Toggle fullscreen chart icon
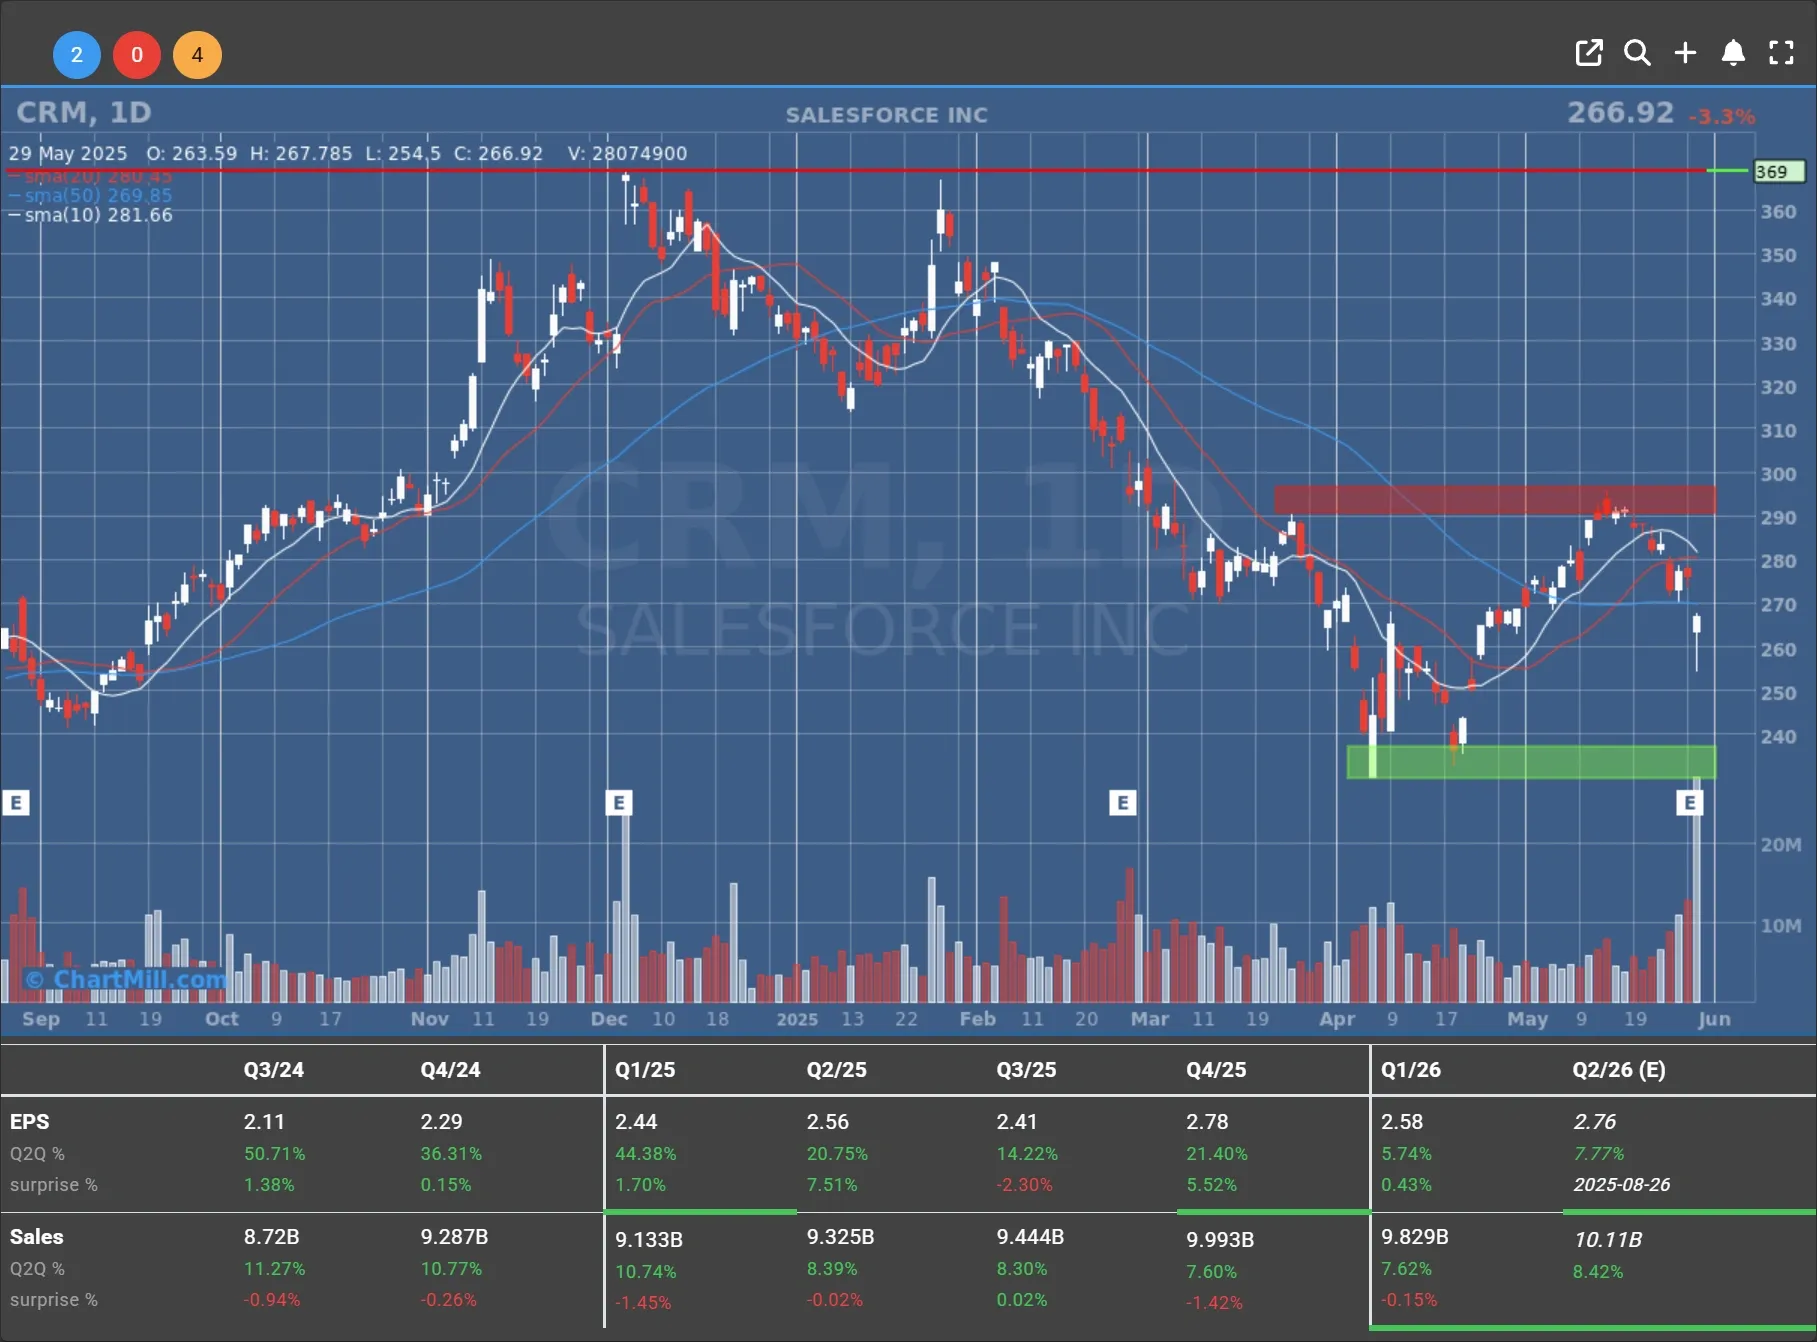 tap(1781, 53)
